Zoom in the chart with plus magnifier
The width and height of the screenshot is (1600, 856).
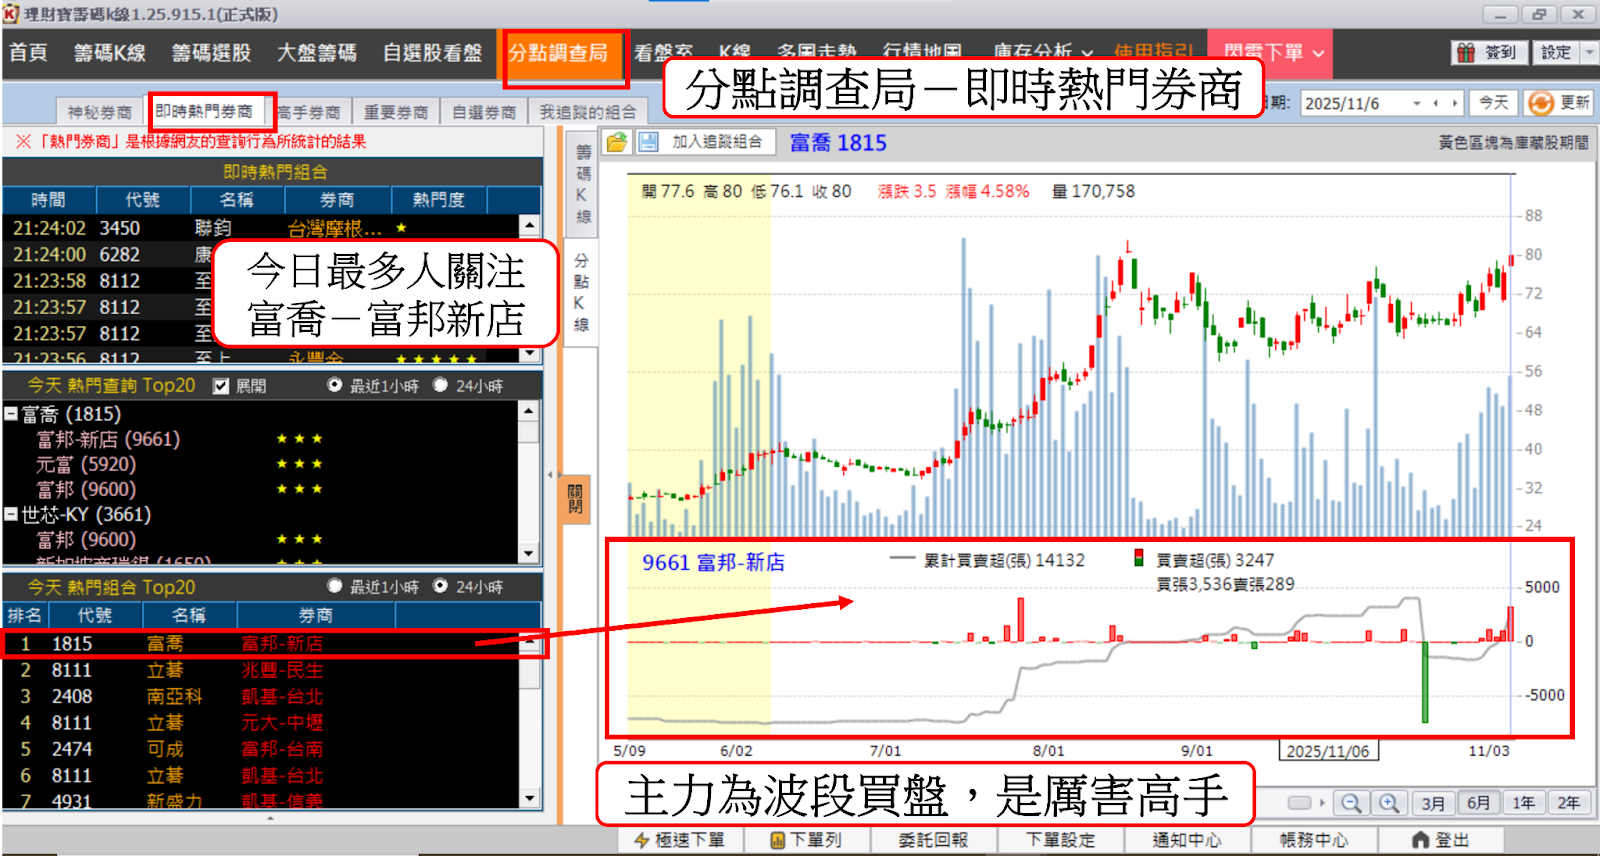point(1389,803)
